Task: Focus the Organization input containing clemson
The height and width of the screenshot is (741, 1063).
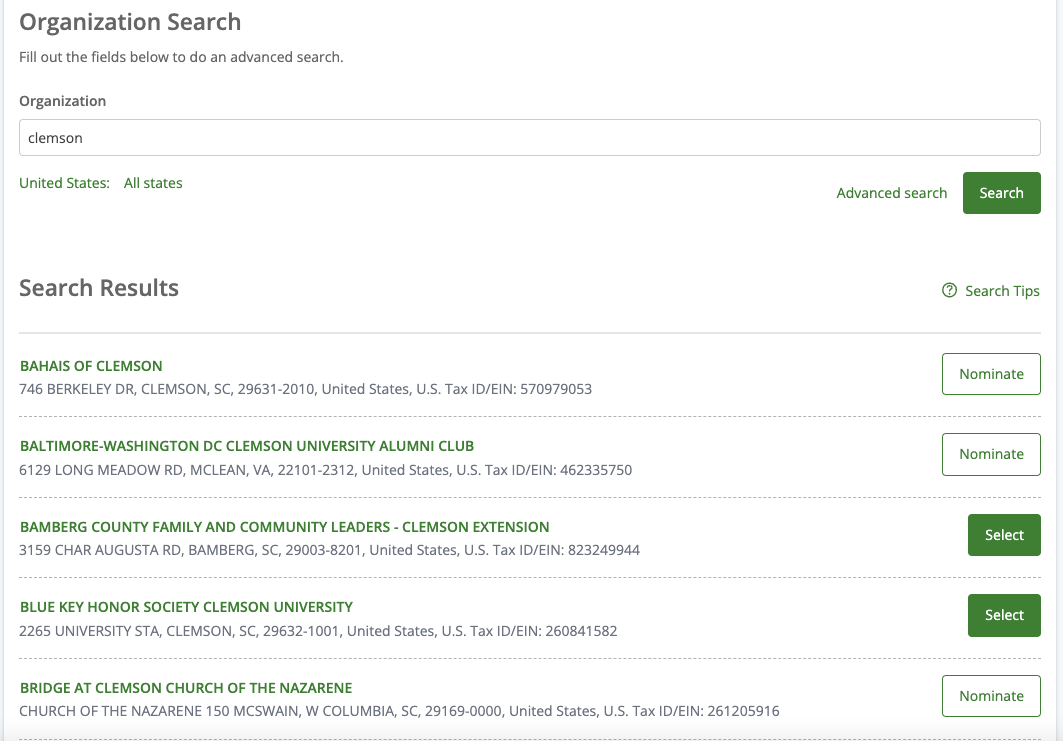Action: [529, 138]
